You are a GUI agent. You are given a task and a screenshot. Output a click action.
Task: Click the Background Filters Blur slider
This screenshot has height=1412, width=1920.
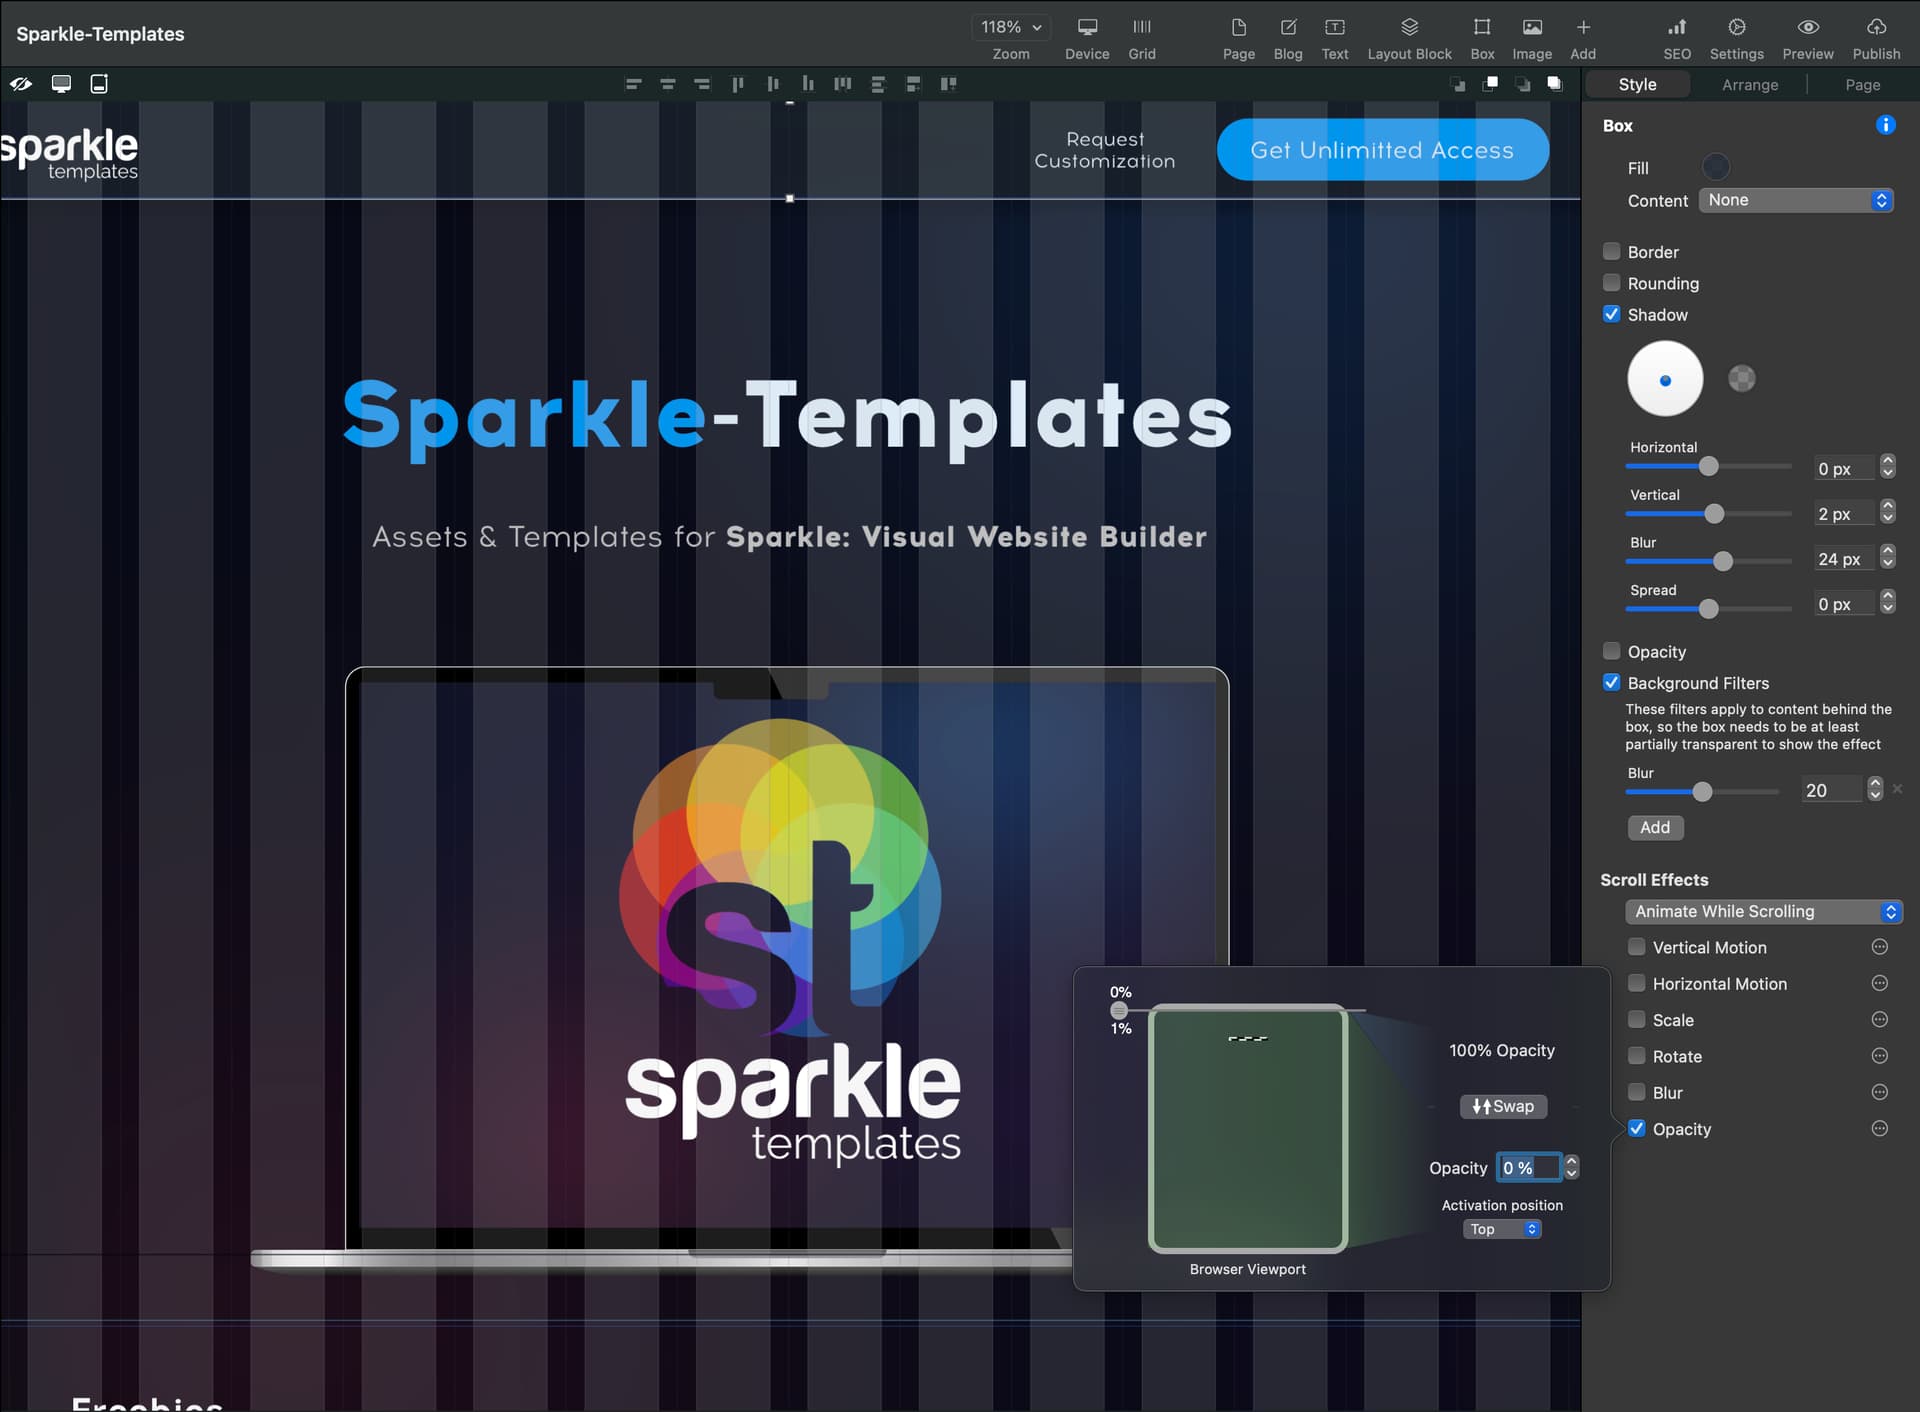point(1703,791)
